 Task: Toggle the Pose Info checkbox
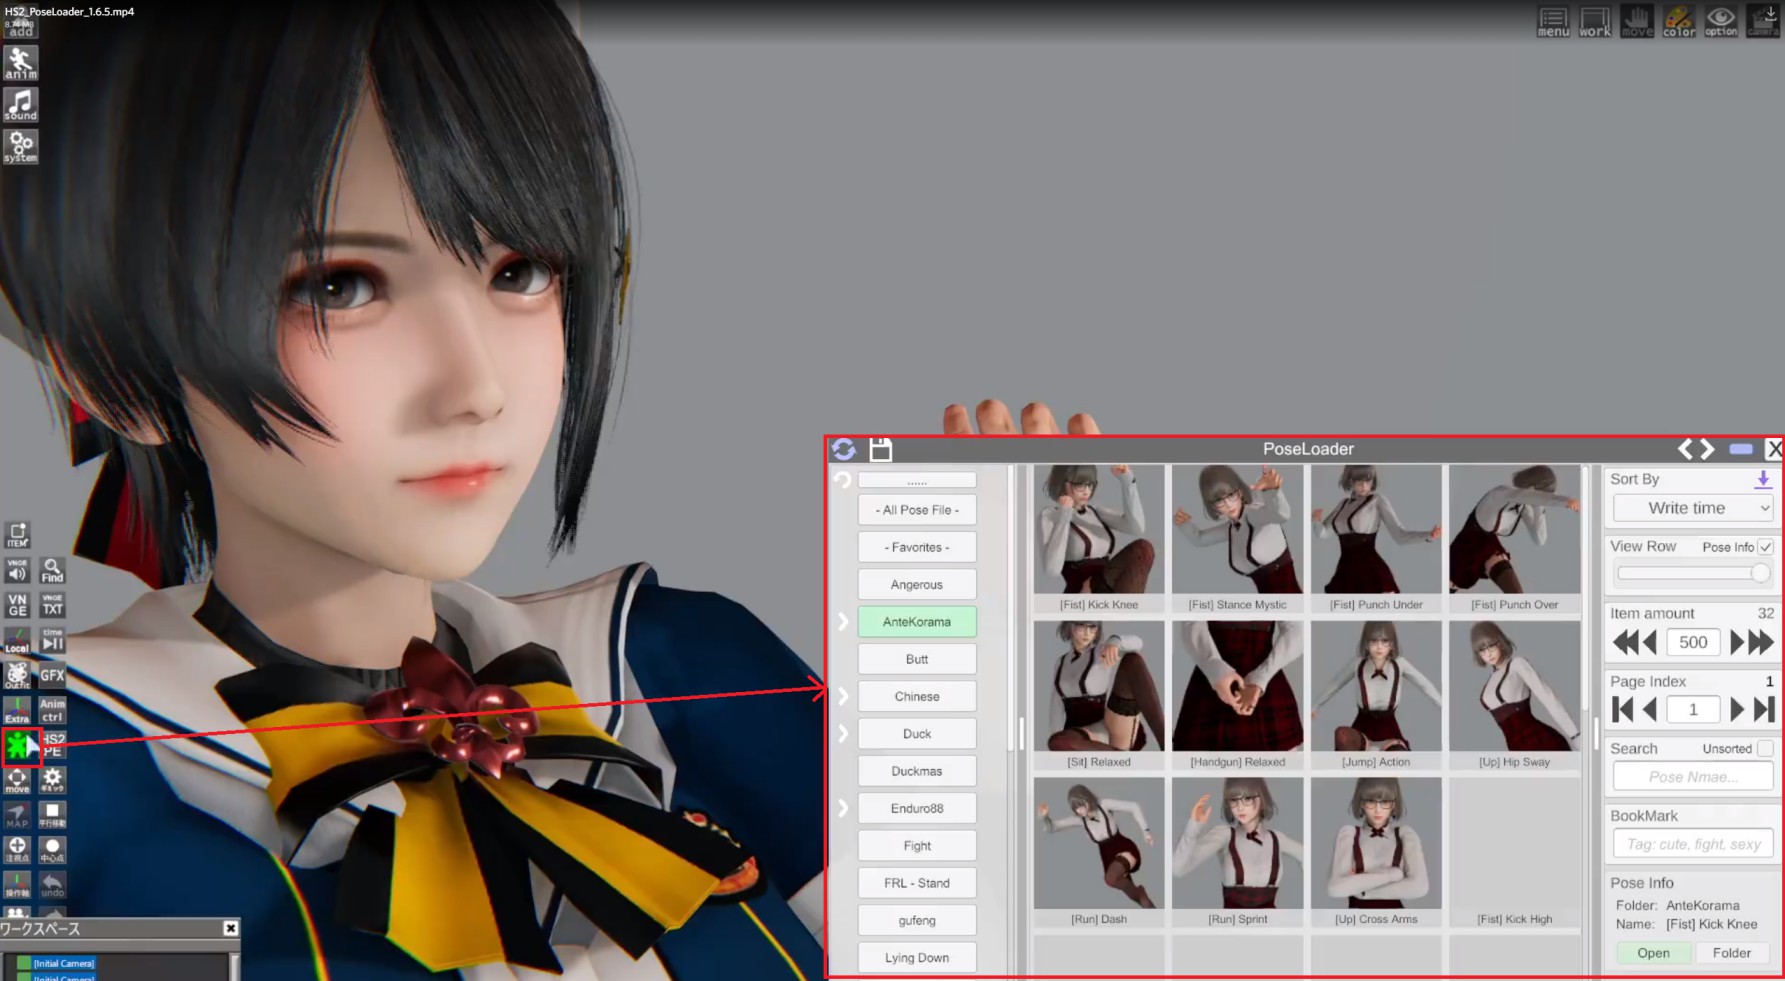coord(1765,547)
